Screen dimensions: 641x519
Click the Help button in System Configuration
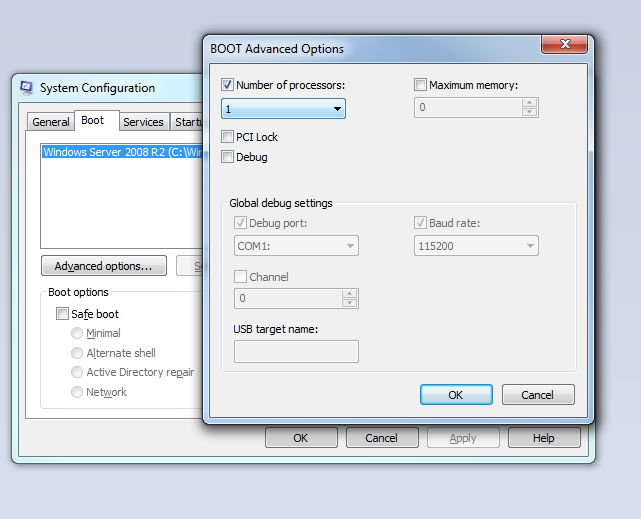[x=544, y=438]
